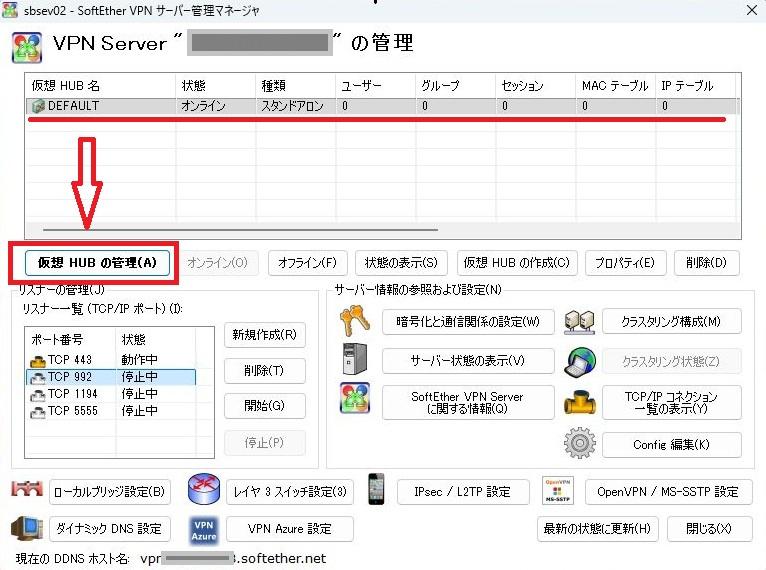Viewport: 766px width, 570px height.
Task: Click the listener 停止(P) button
Action: click(265, 443)
